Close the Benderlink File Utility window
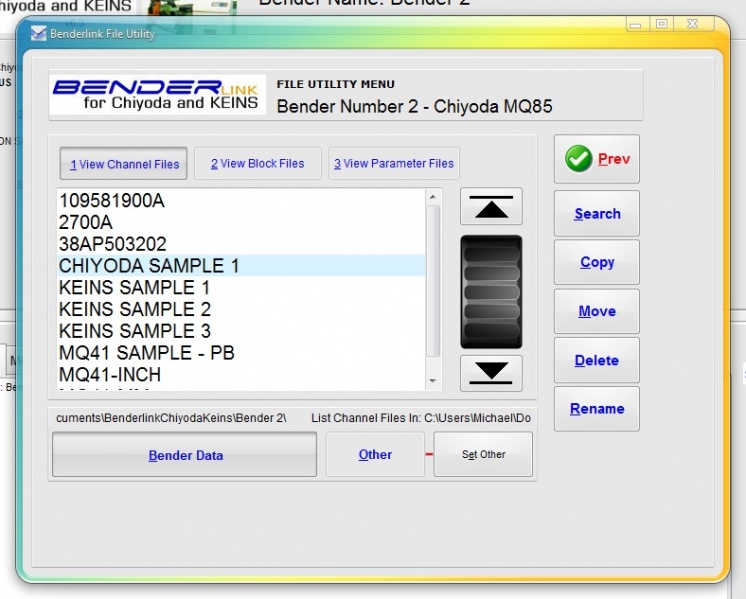The image size is (746, 599). [x=693, y=24]
